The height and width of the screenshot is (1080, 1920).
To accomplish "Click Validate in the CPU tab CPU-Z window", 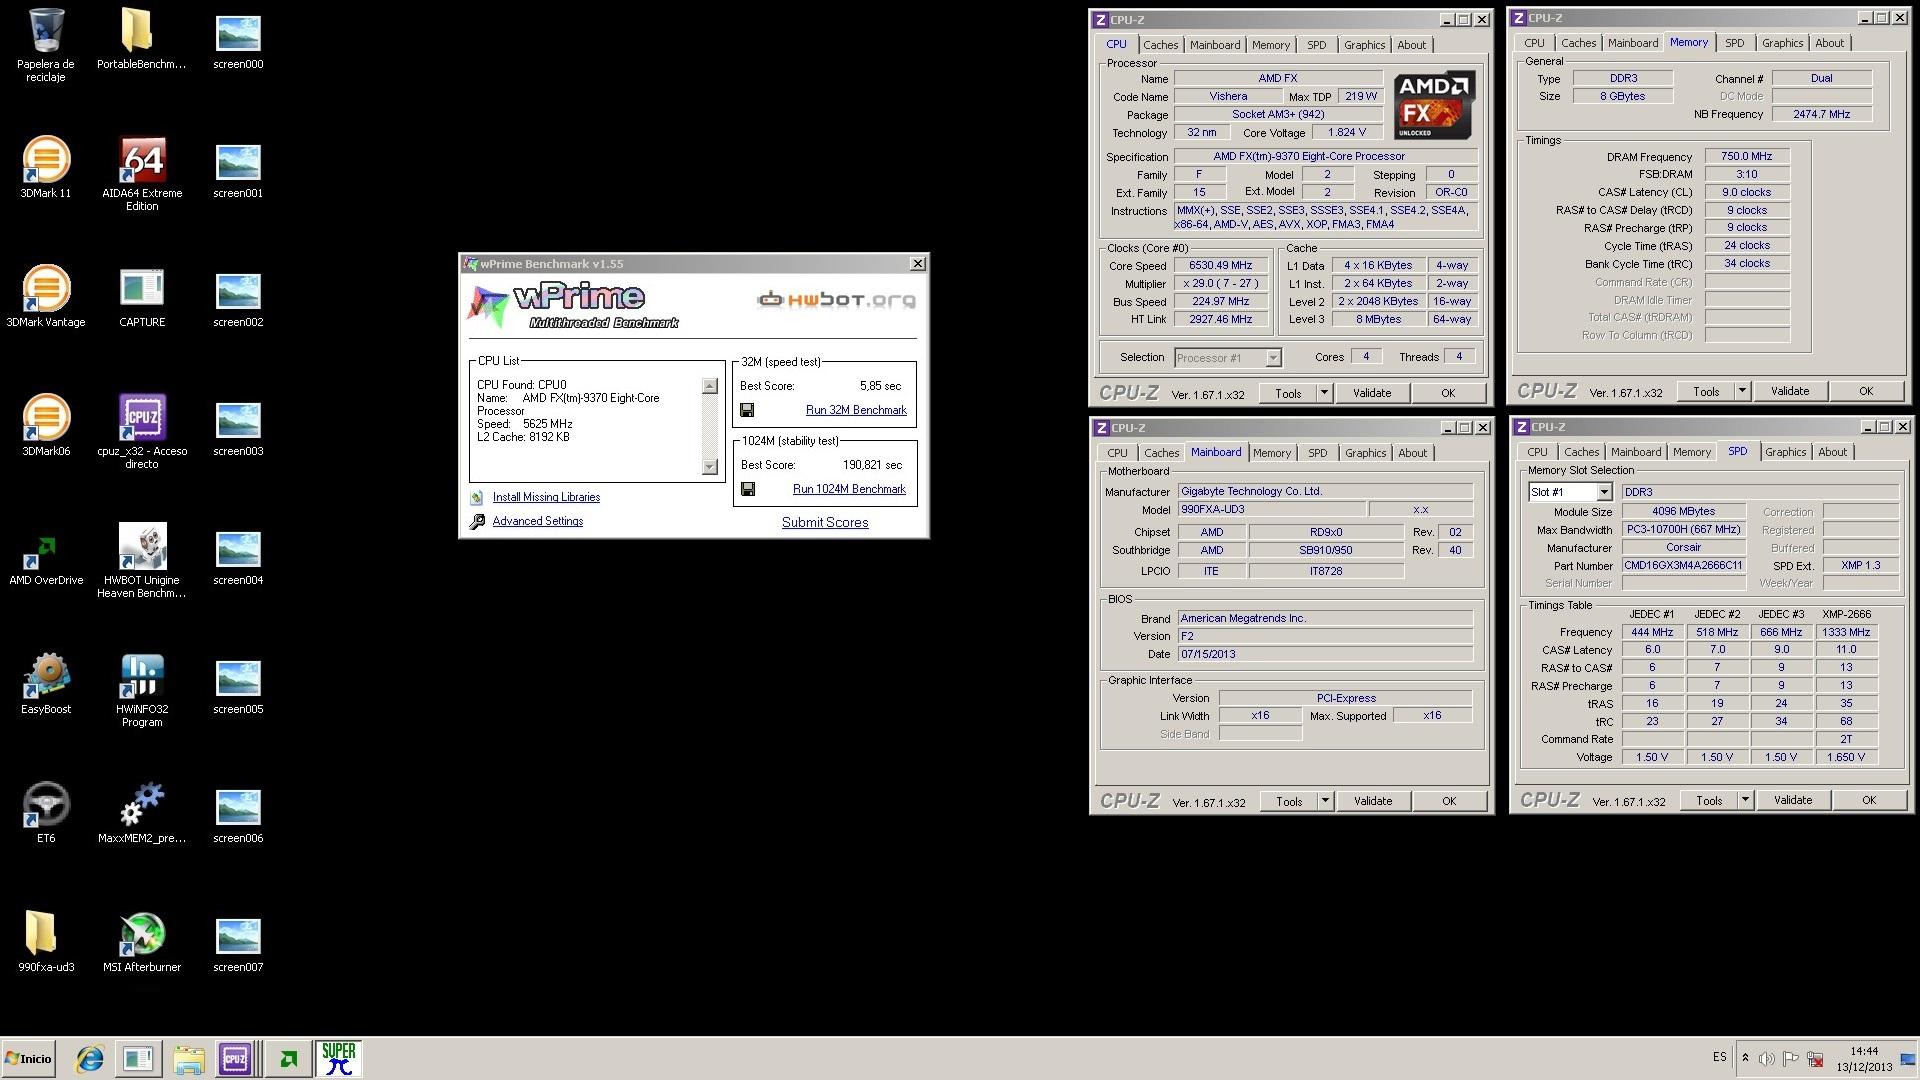I will 1372,393.
